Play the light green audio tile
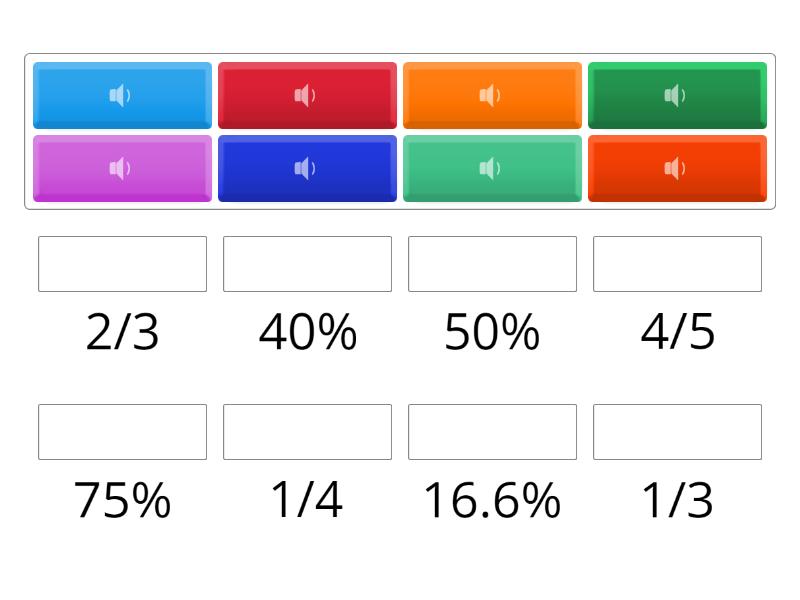Screen dimensions: 800x600 click(x=491, y=169)
